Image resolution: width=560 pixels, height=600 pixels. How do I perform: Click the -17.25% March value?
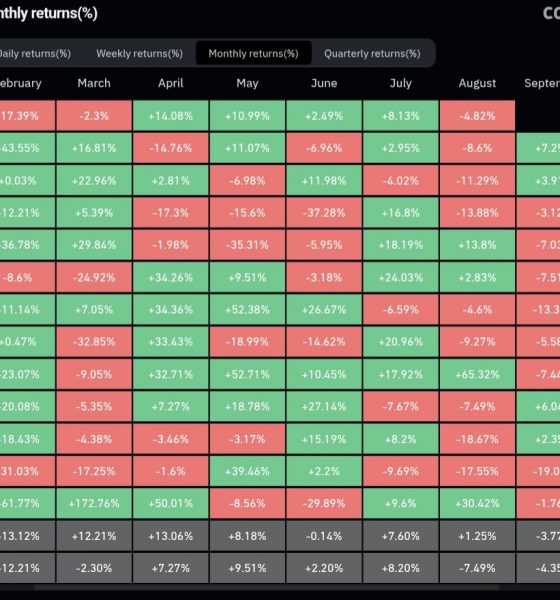(x=94, y=471)
